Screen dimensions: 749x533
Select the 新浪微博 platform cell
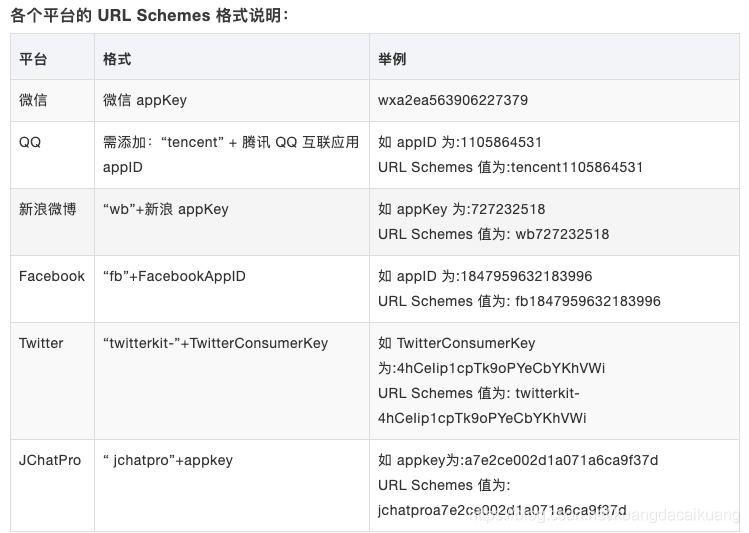[47, 209]
